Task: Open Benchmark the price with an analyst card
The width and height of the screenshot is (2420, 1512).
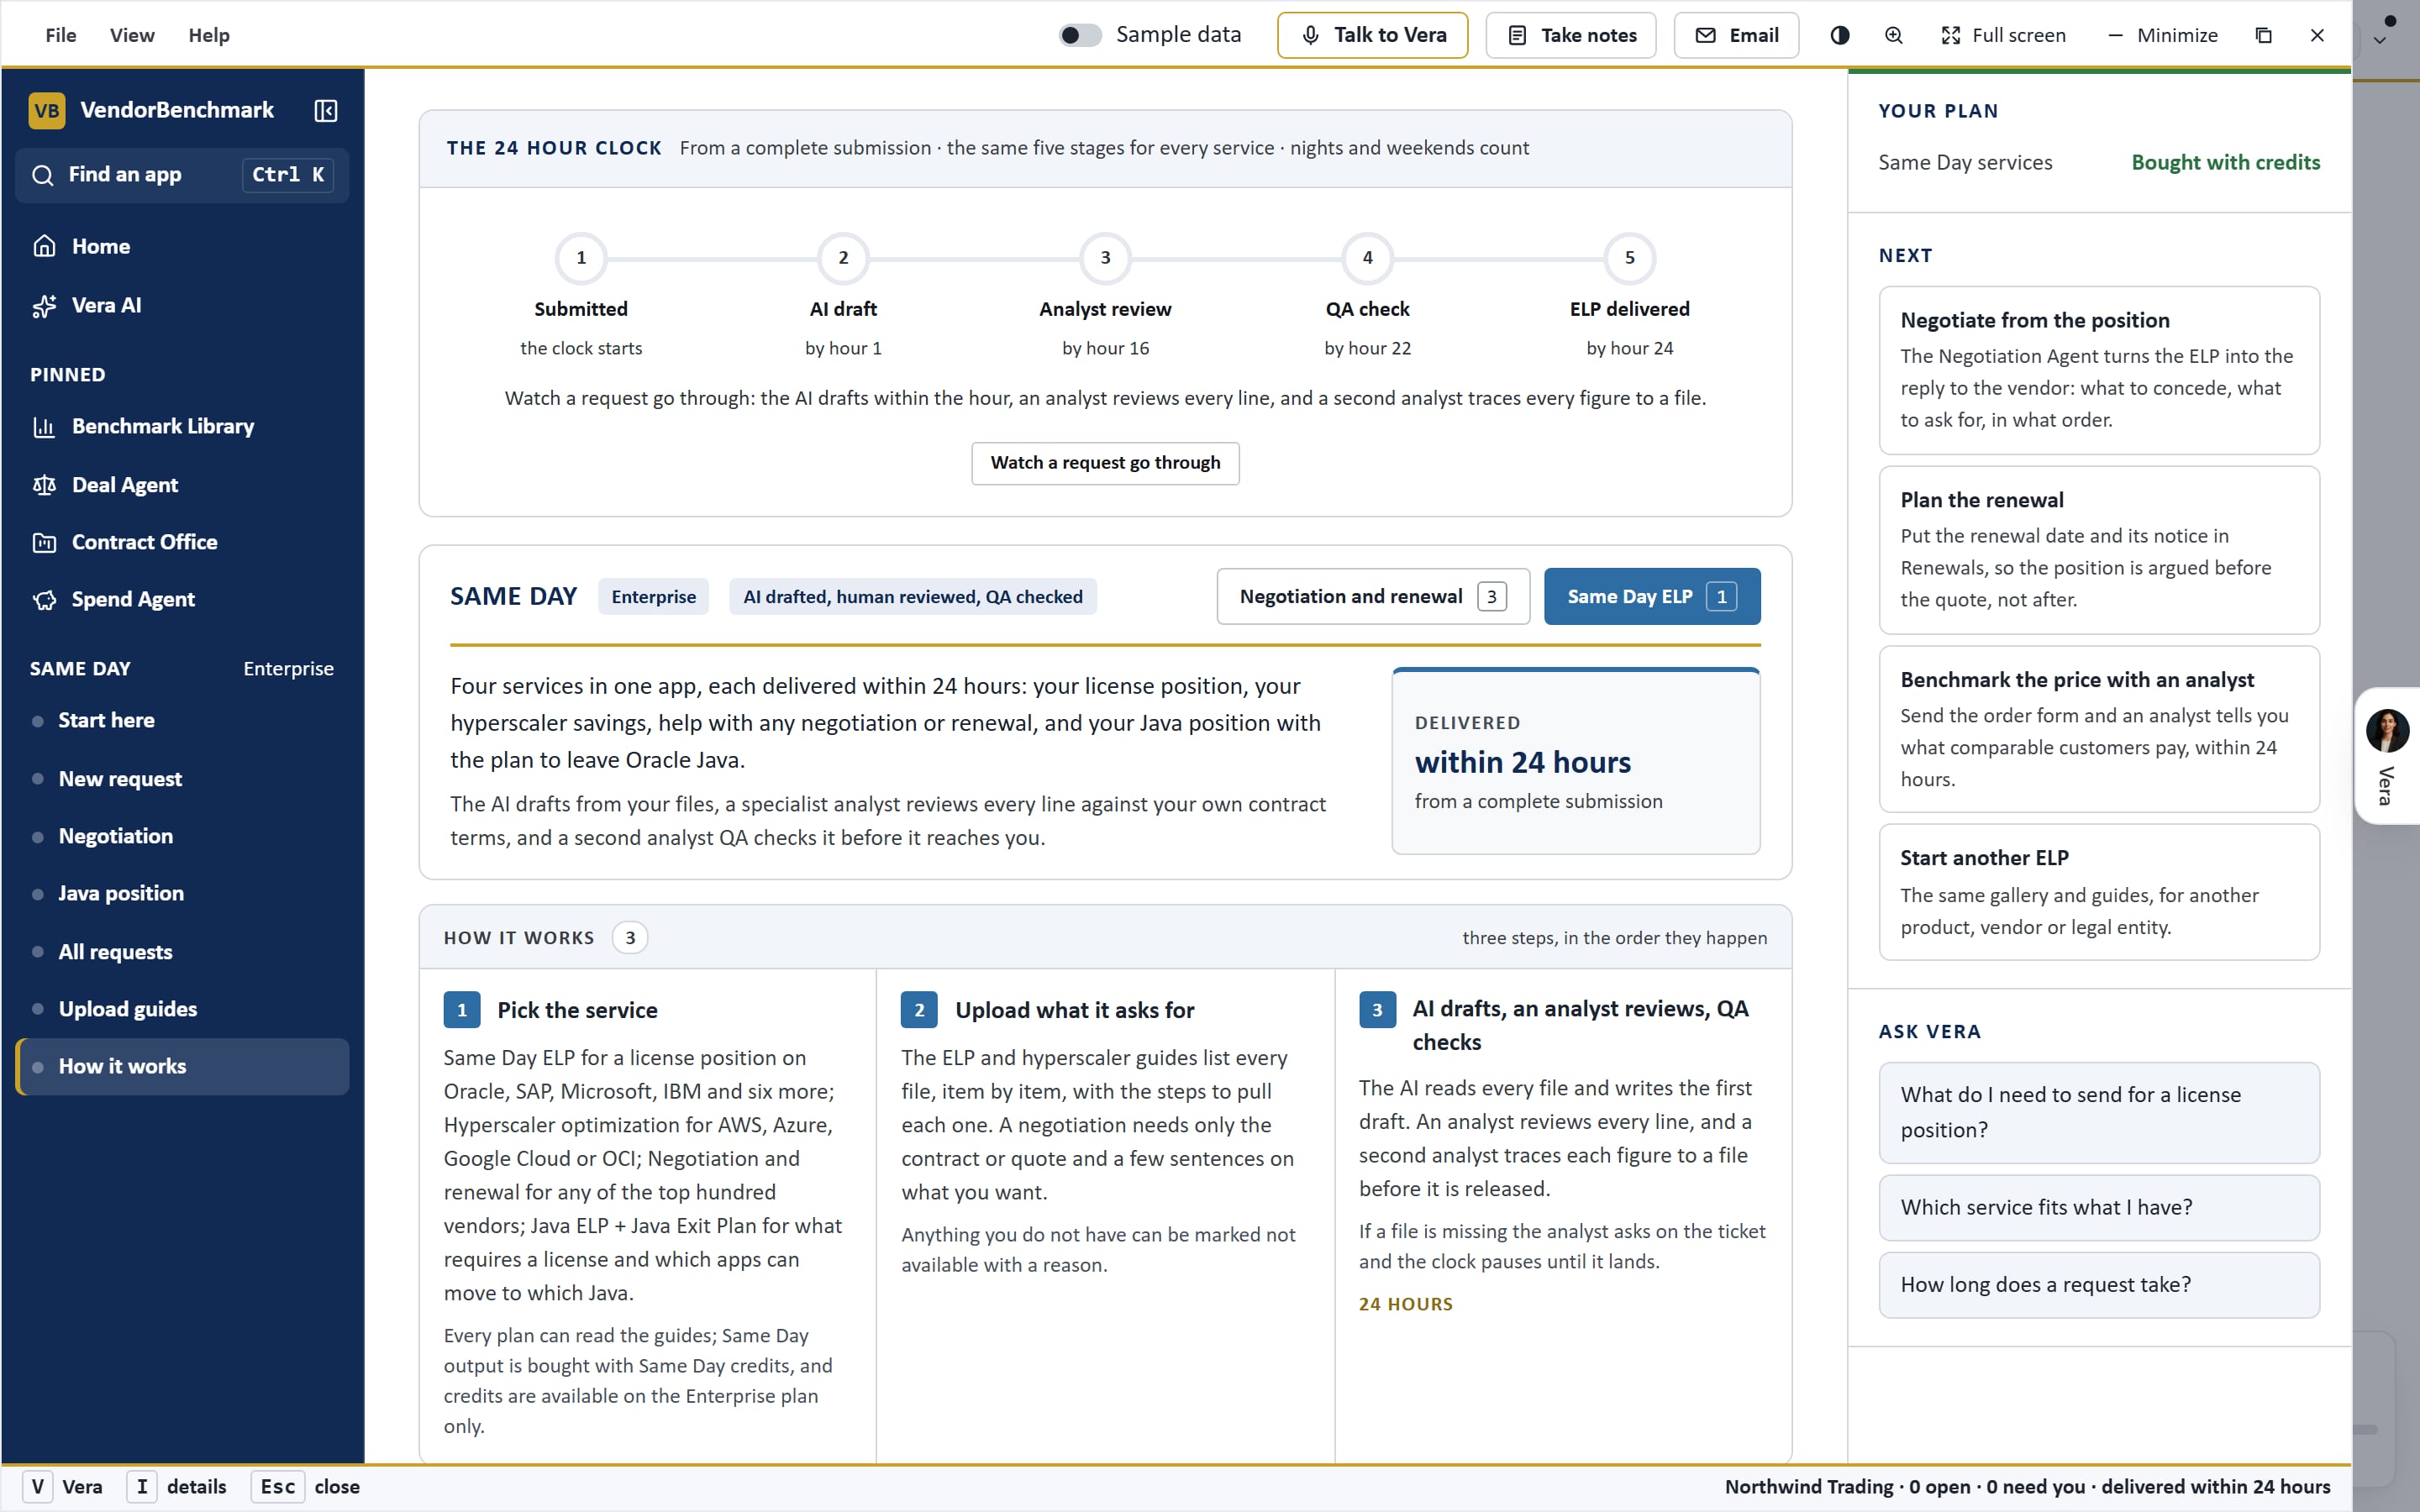Action: coord(2098,729)
